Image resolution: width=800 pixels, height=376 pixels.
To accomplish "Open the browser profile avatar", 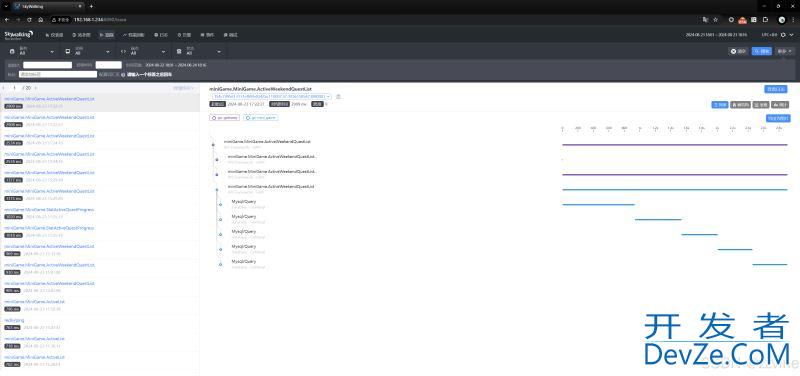I will [x=782, y=19].
